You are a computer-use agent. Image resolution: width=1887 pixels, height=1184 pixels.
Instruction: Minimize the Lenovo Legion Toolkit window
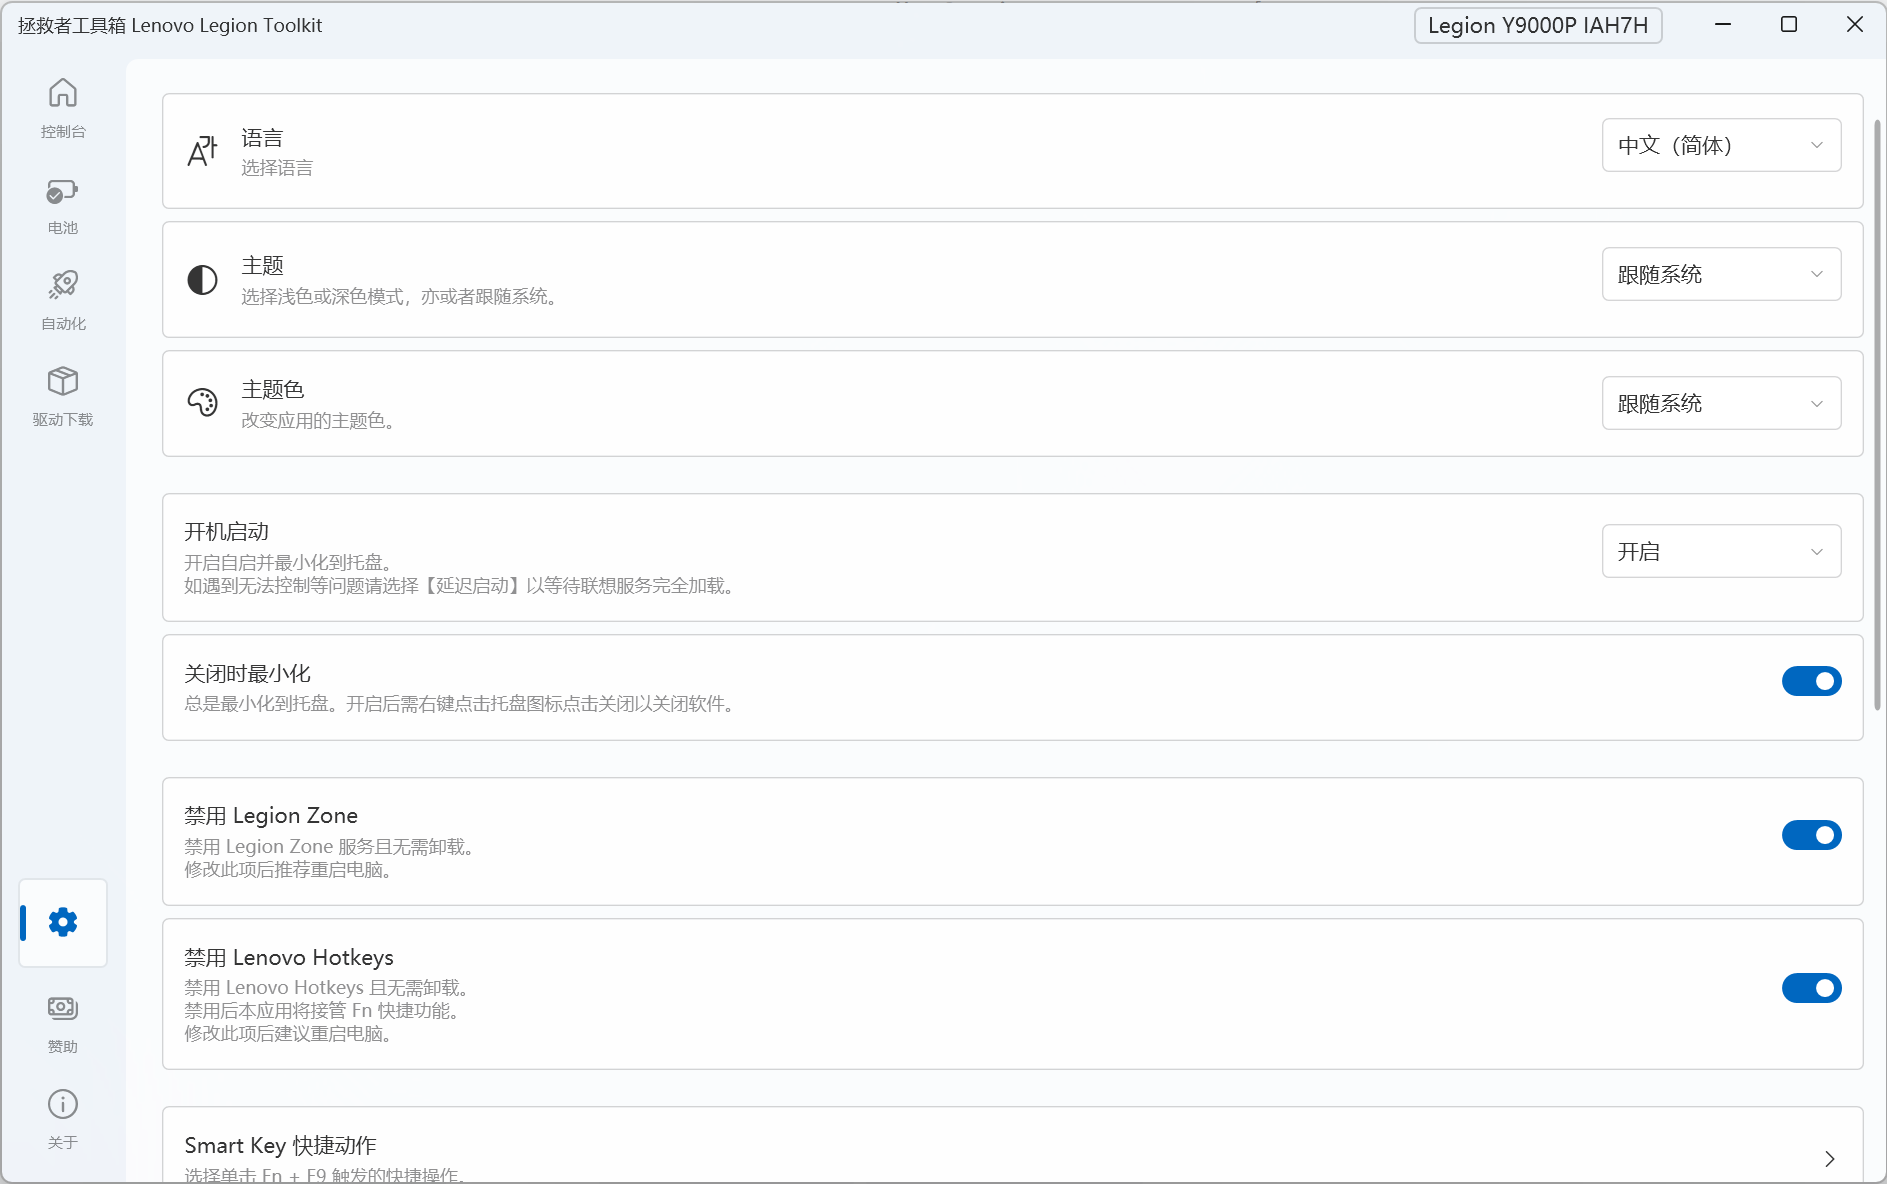coord(1723,25)
